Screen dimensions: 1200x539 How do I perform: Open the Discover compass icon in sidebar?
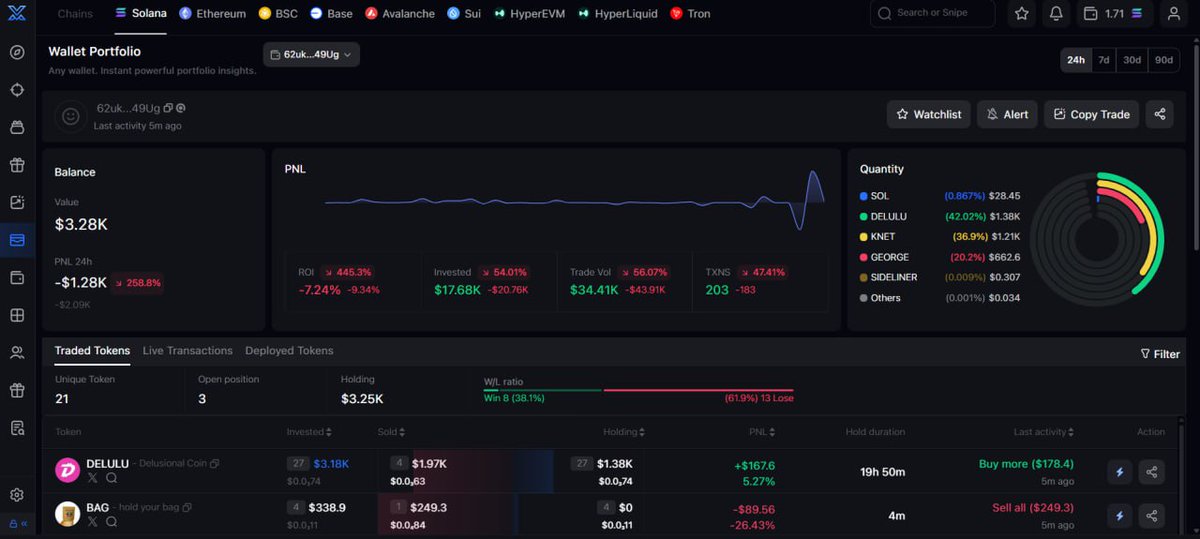point(17,52)
